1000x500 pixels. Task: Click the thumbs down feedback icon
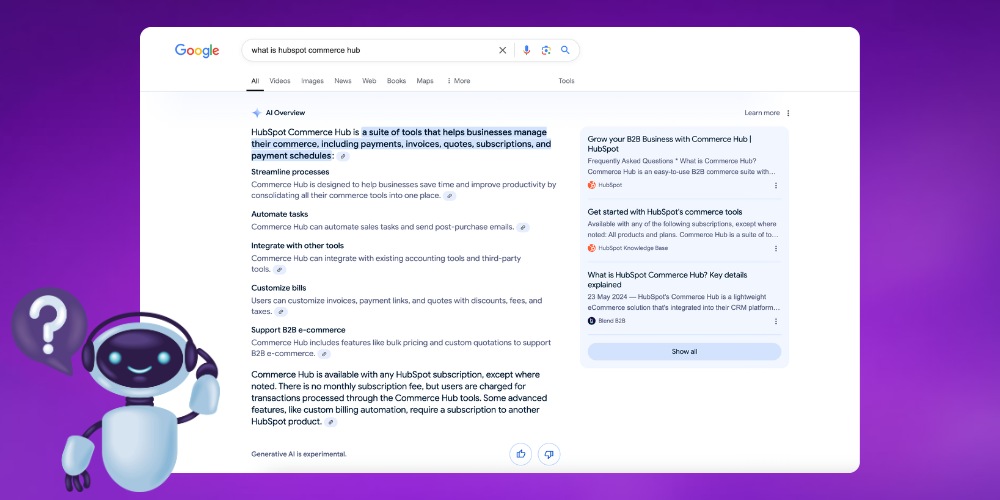pos(548,454)
